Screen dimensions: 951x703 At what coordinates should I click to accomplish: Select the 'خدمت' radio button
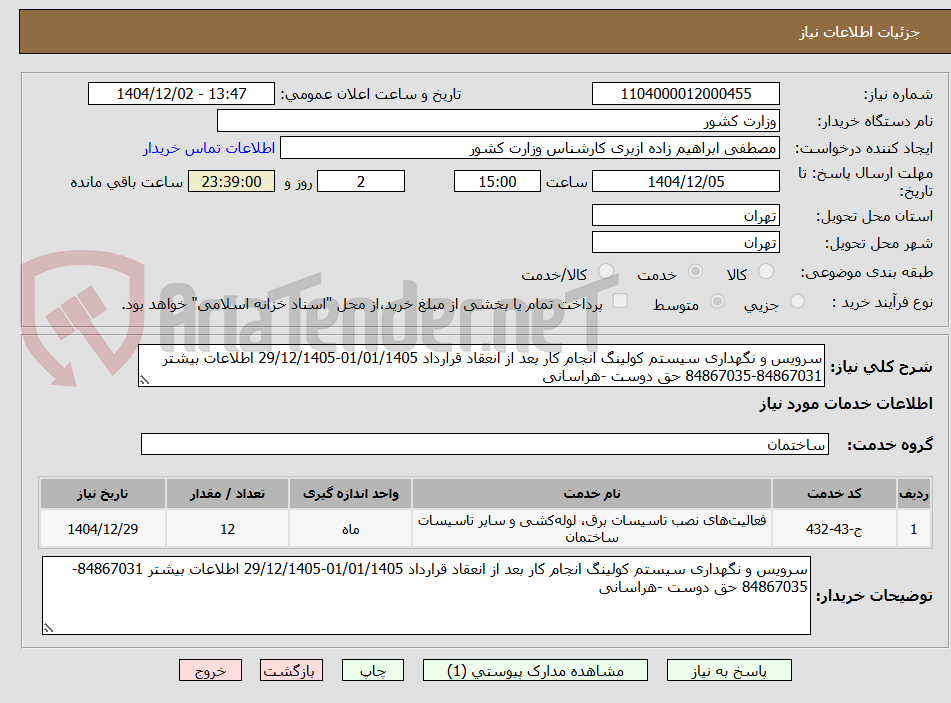coord(695,271)
